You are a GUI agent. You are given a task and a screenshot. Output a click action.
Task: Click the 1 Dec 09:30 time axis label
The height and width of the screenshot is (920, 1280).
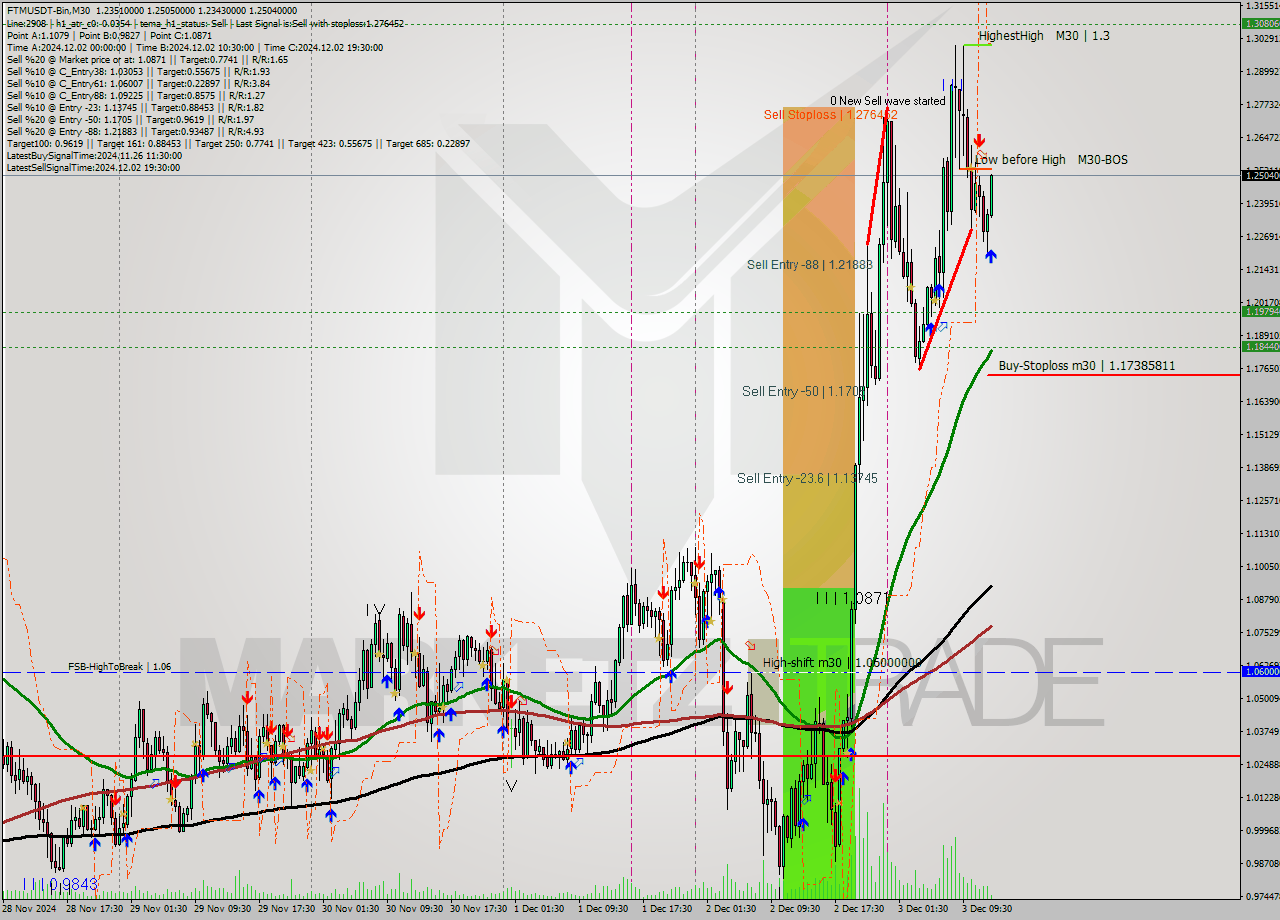(x=603, y=909)
